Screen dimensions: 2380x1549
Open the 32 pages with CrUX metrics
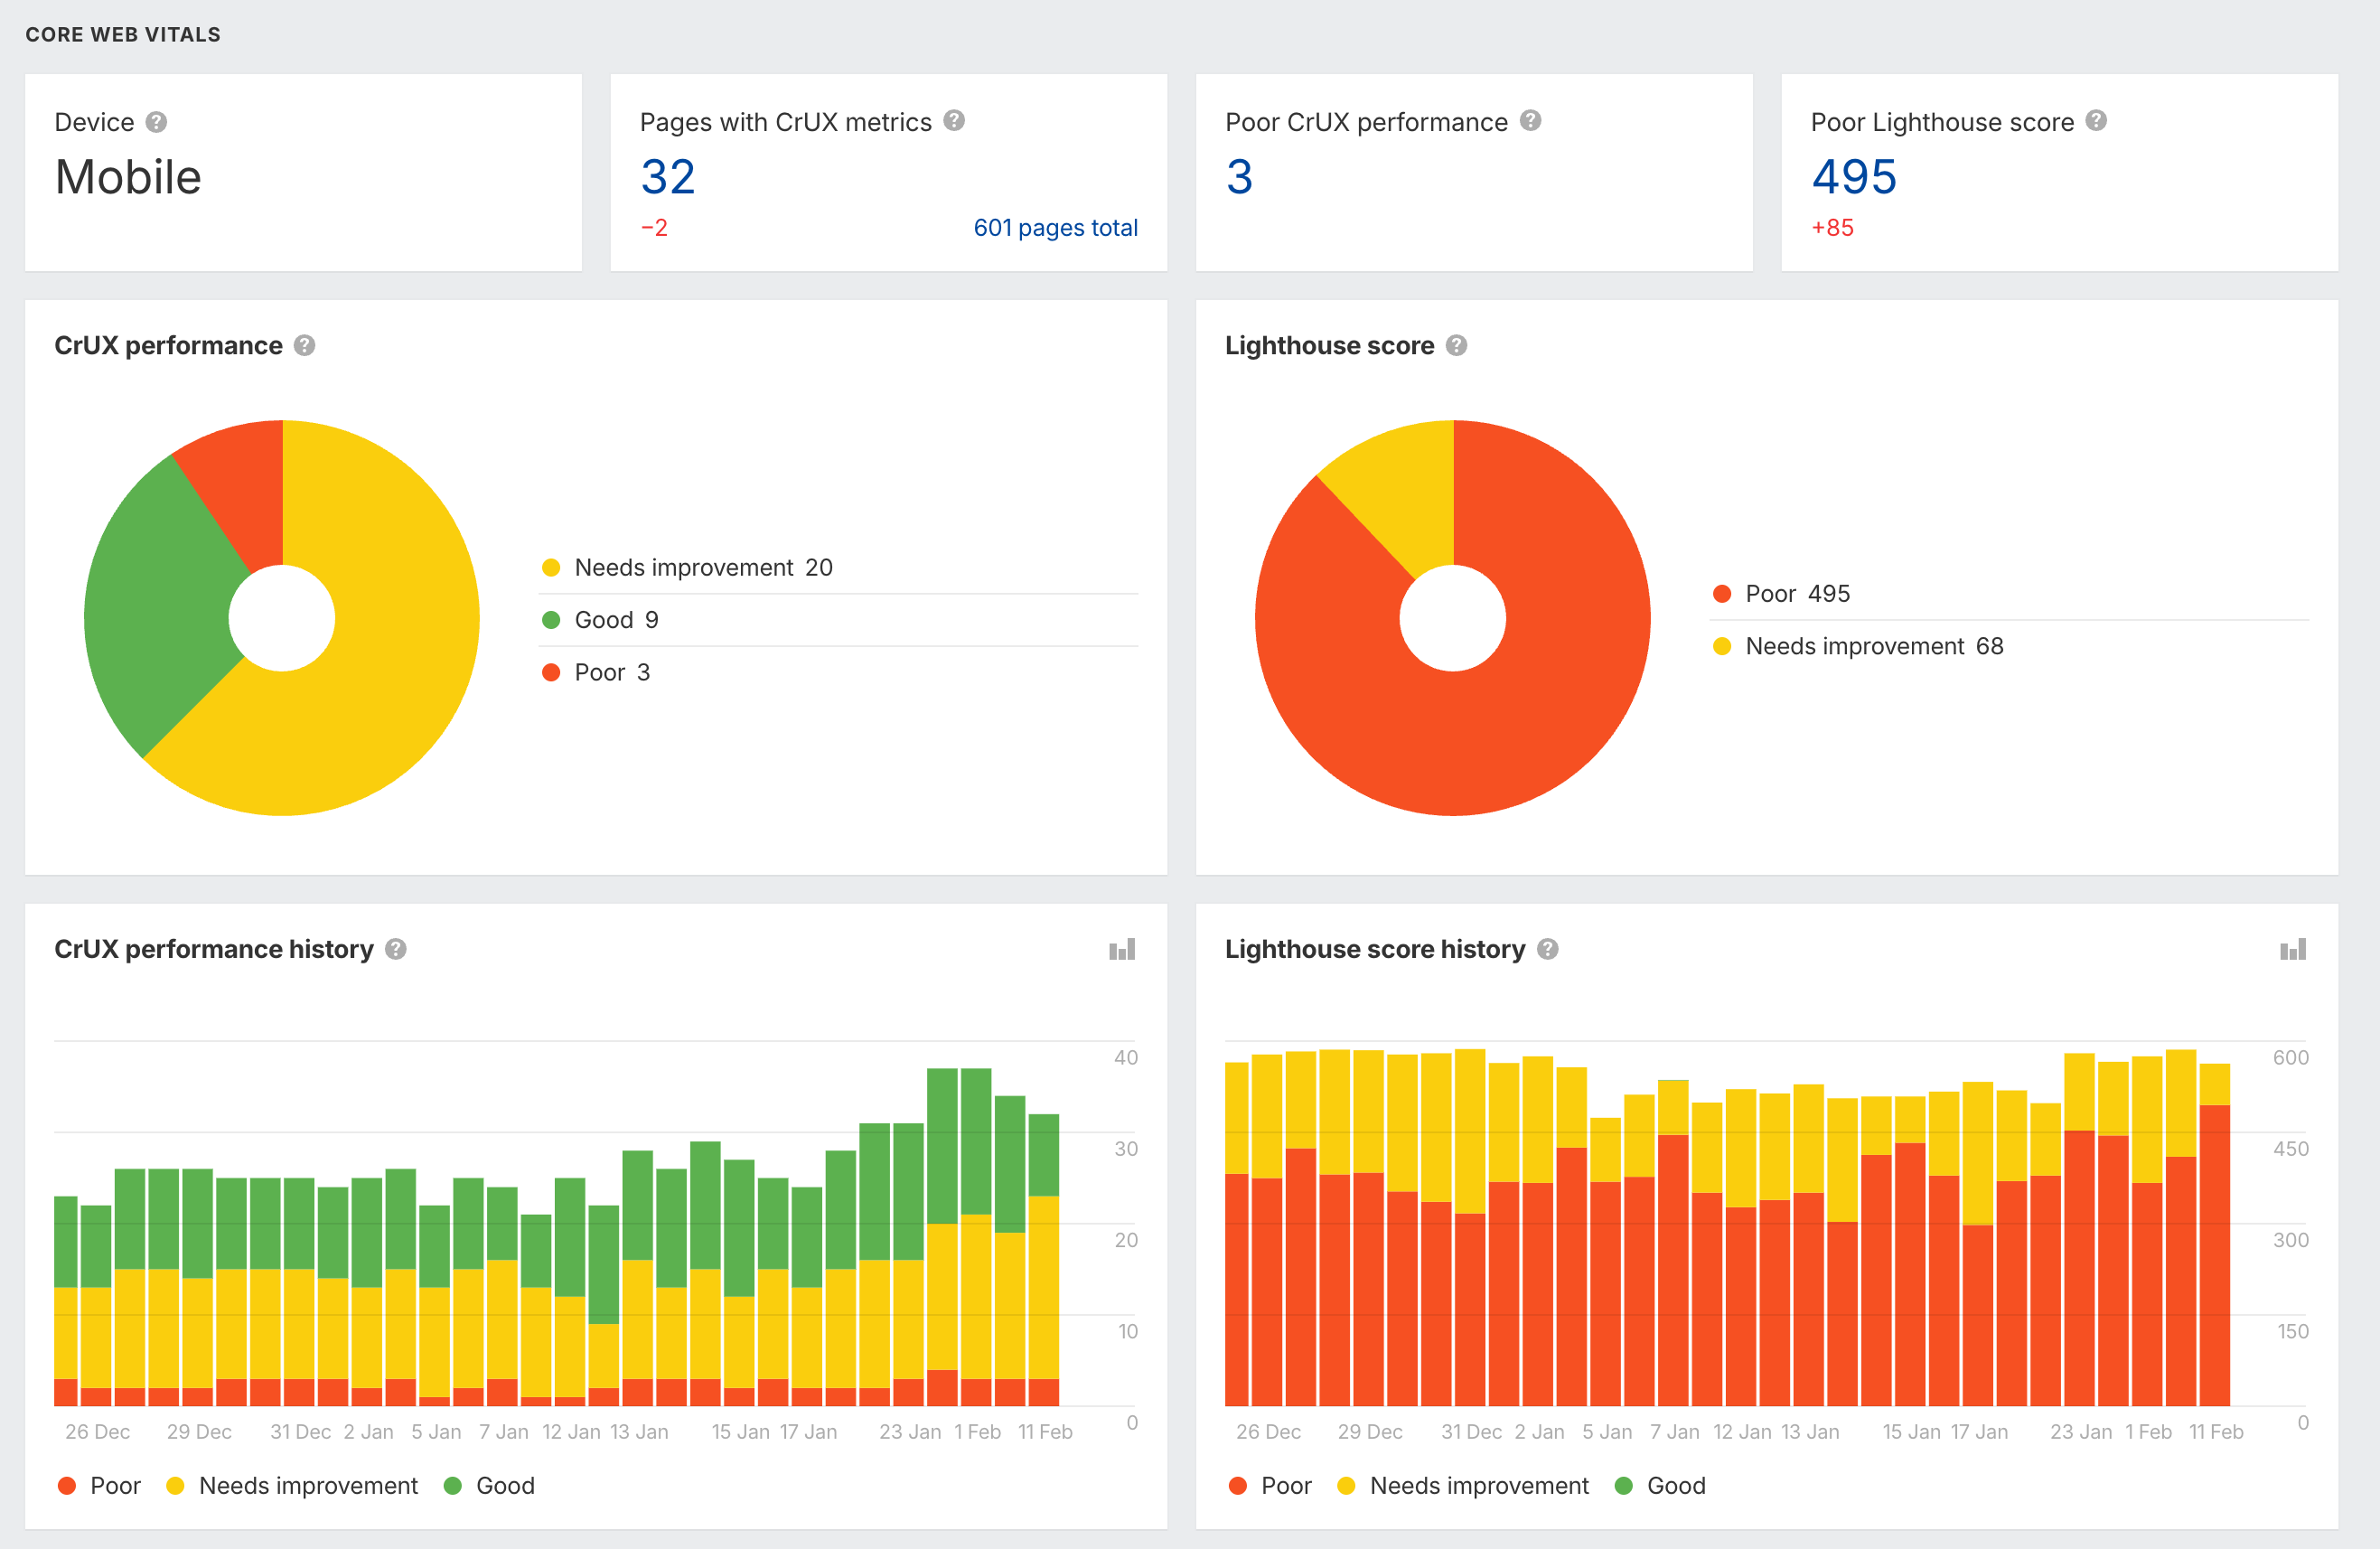click(667, 177)
